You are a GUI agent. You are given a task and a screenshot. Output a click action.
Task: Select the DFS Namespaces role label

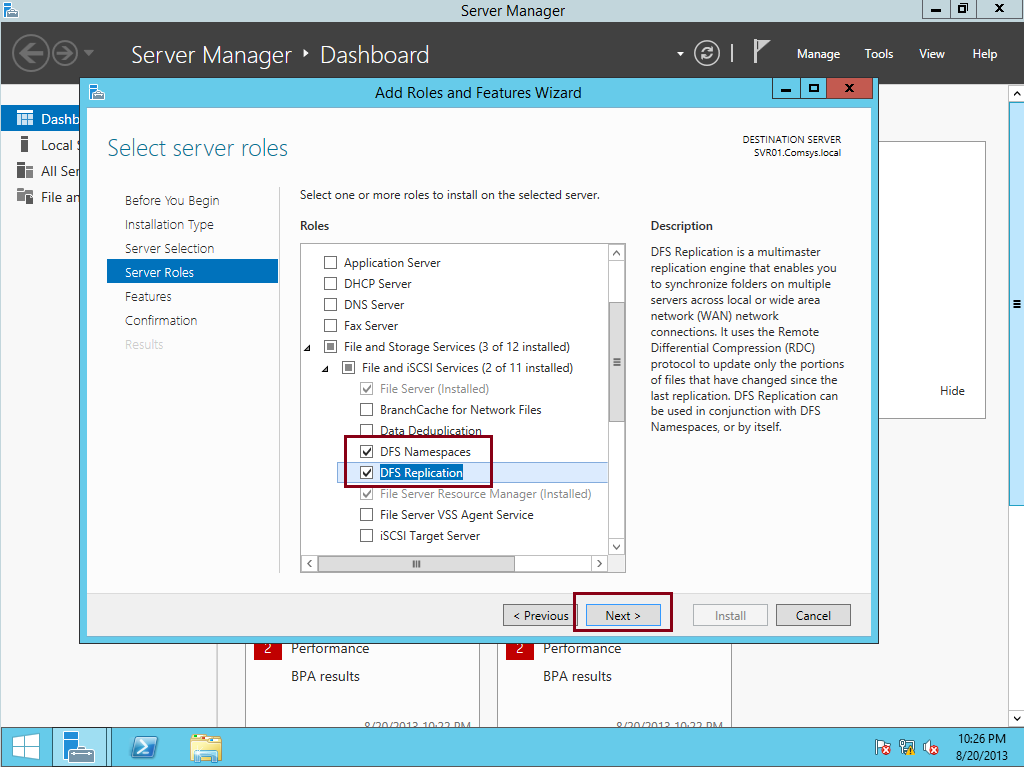click(x=425, y=451)
